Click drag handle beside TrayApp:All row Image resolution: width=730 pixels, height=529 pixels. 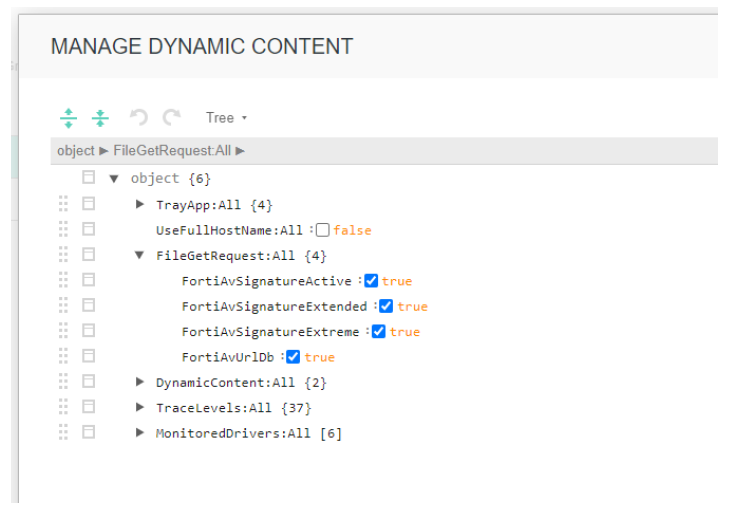pos(64,204)
